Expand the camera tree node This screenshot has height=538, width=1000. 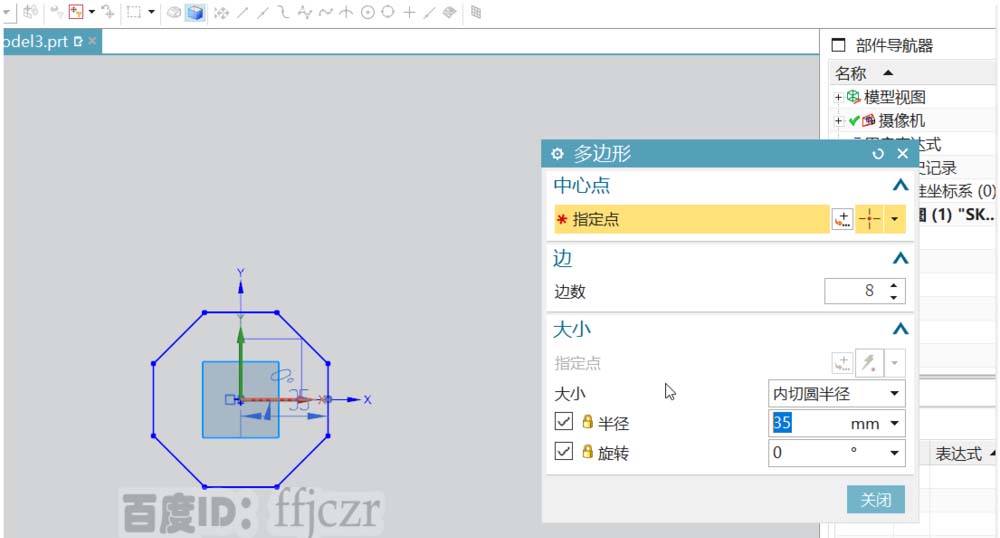pyautogui.click(x=838, y=121)
